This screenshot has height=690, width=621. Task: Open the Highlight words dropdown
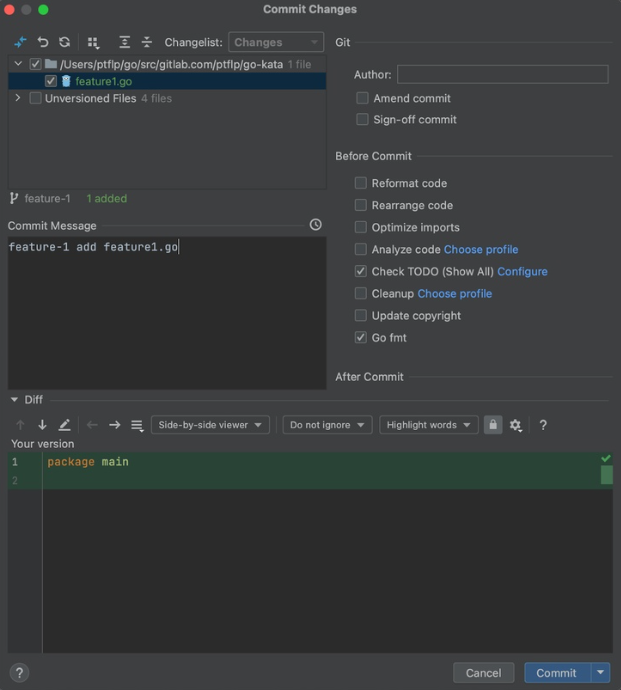coord(427,425)
